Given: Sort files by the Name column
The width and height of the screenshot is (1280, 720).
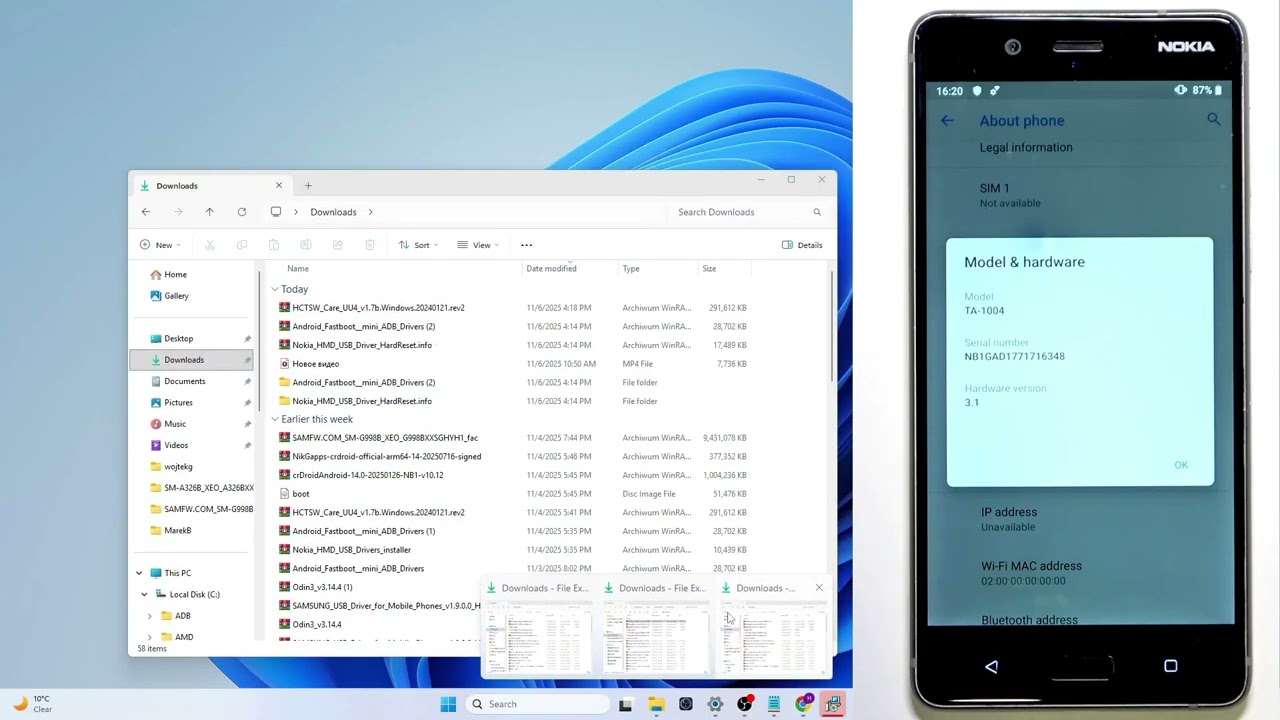Looking at the screenshot, I should tap(298, 268).
